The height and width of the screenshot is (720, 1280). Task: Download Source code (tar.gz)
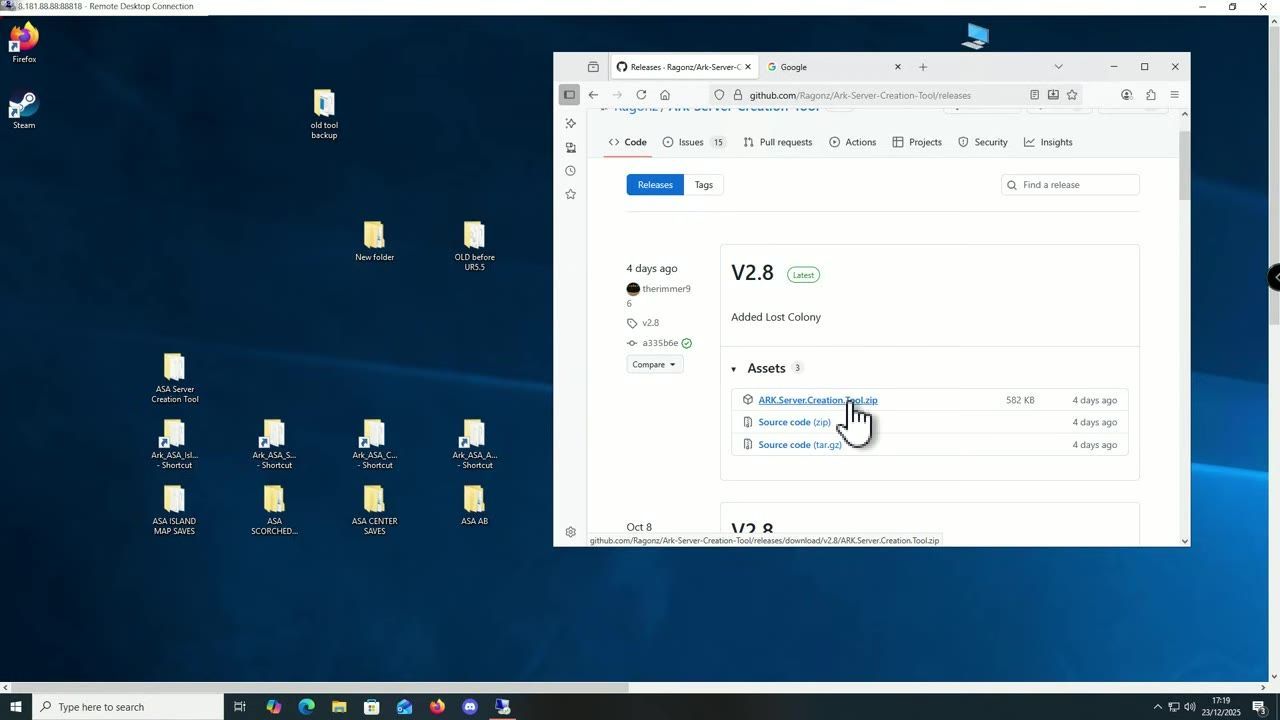[x=800, y=445]
